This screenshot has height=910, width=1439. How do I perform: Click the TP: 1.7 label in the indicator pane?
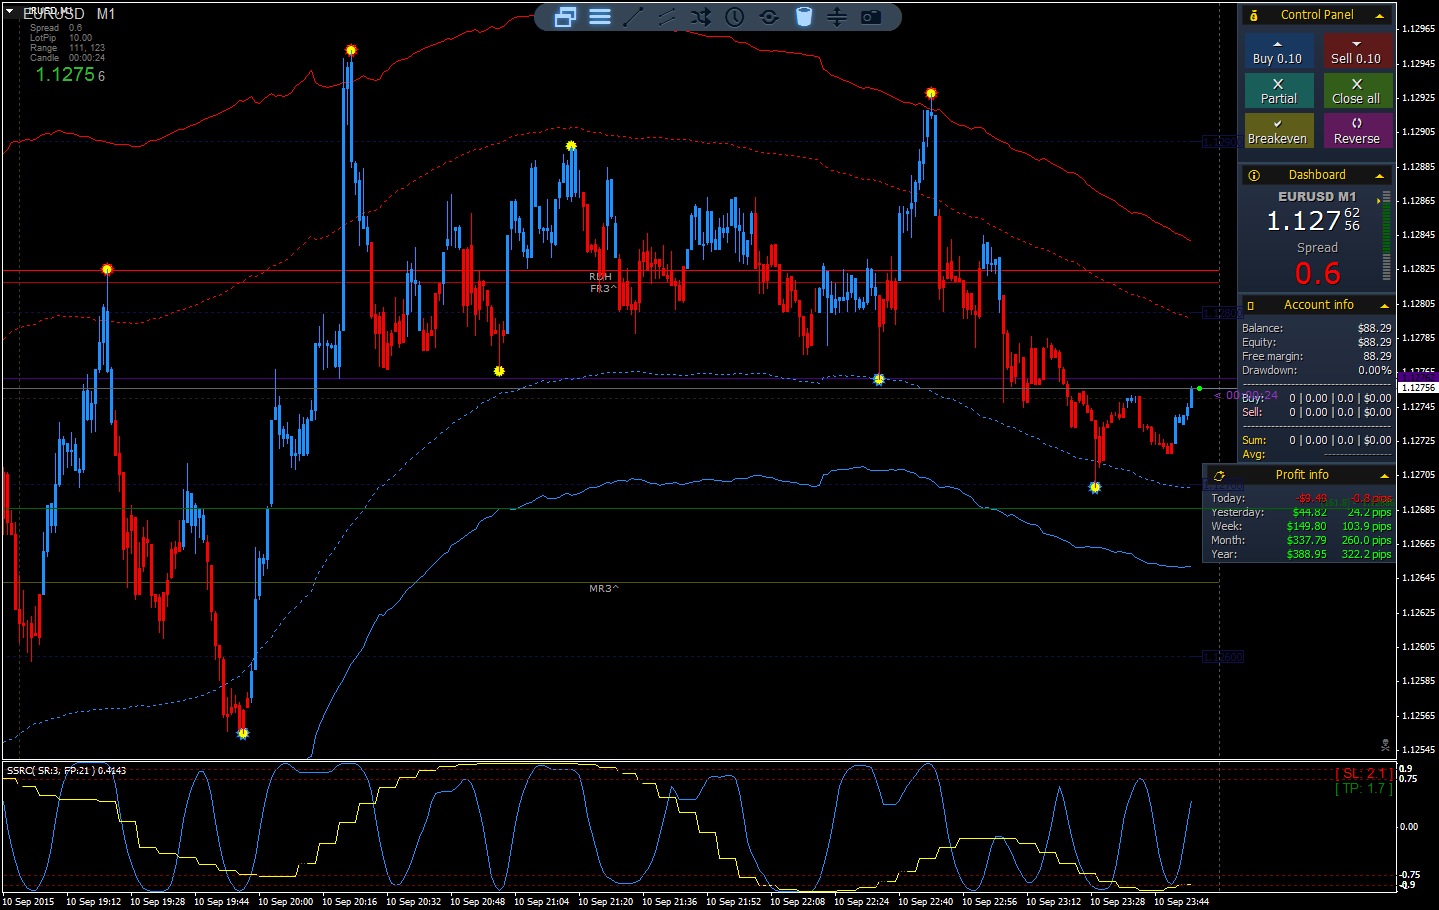1364,788
